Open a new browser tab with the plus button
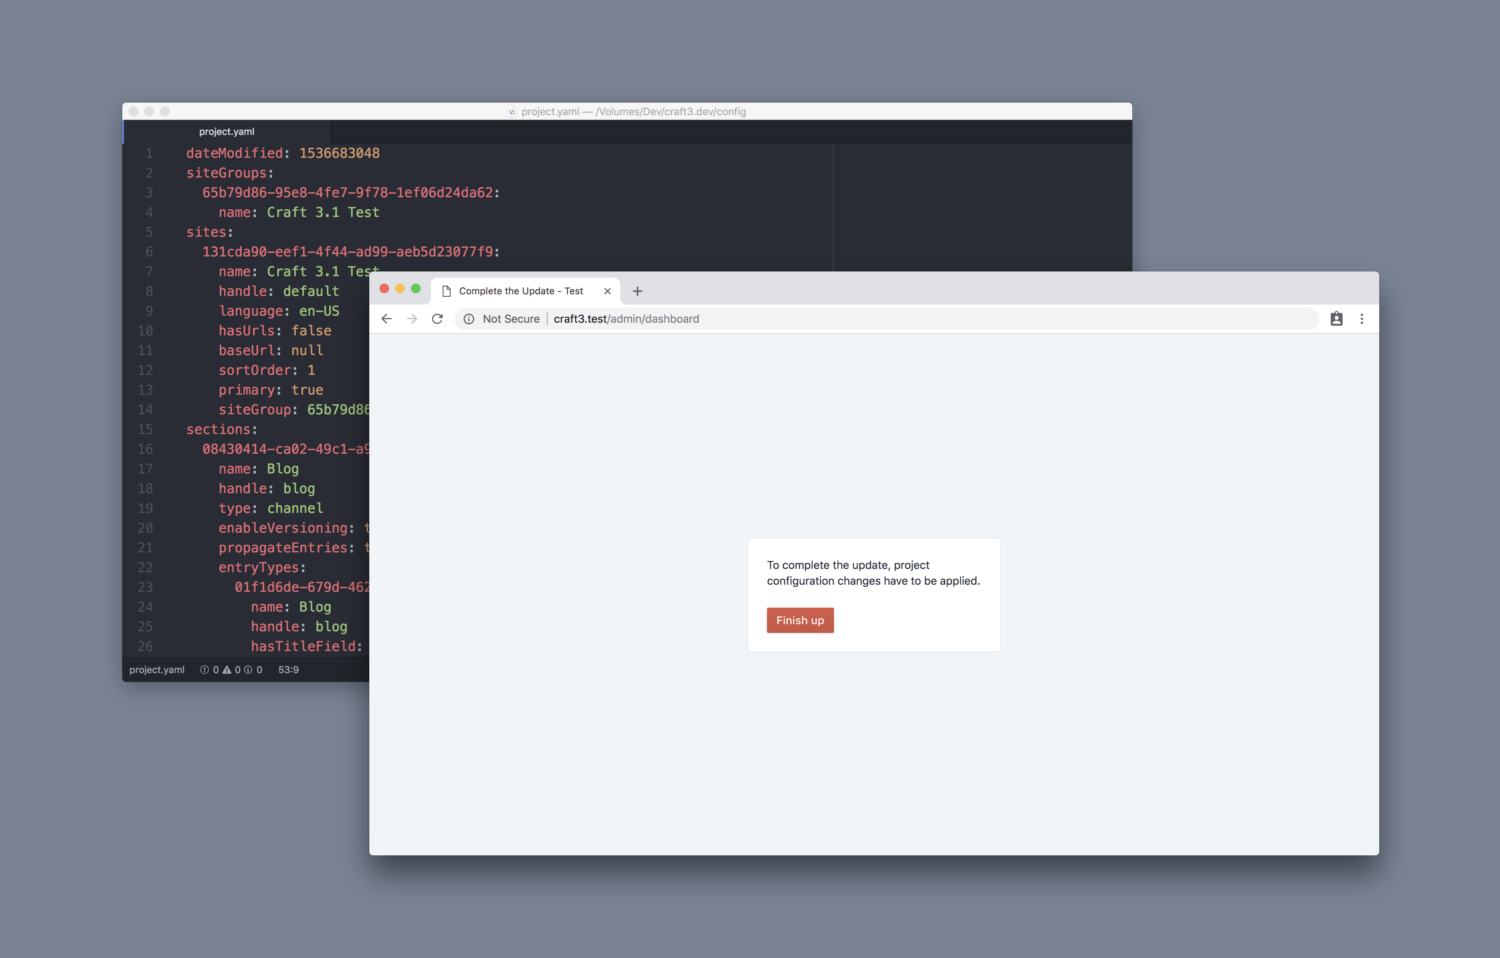 click(x=637, y=290)
